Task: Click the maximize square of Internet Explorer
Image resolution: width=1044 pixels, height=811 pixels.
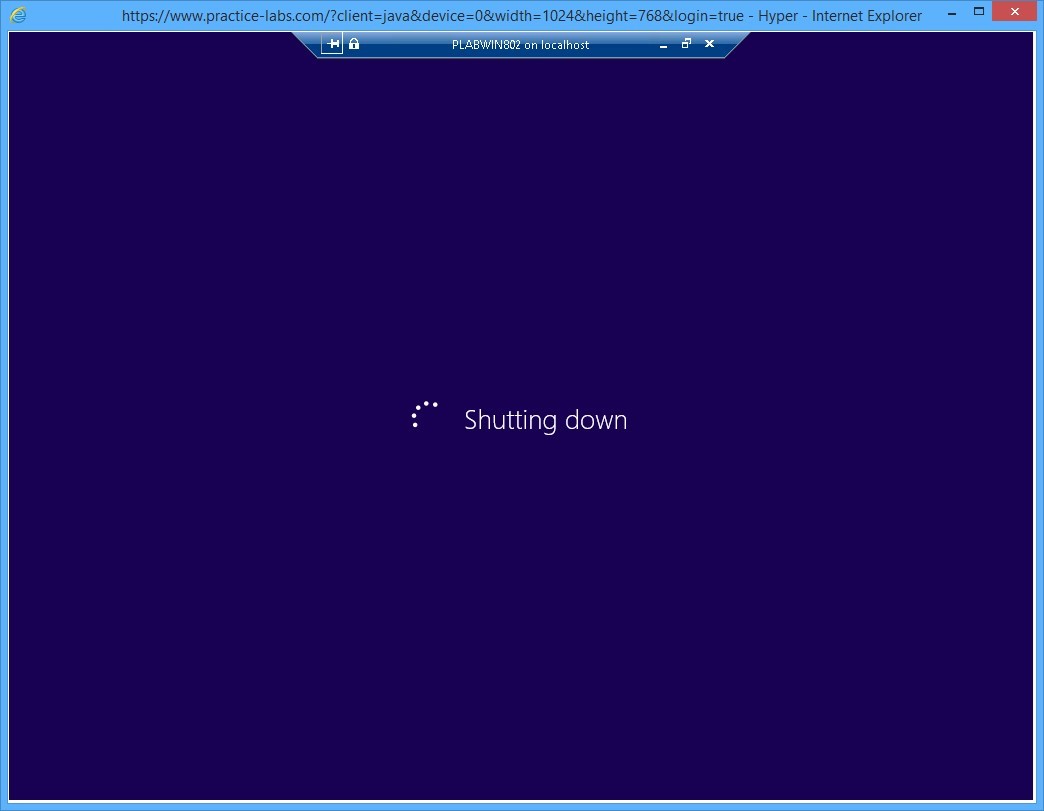Action: pos(979,11)
